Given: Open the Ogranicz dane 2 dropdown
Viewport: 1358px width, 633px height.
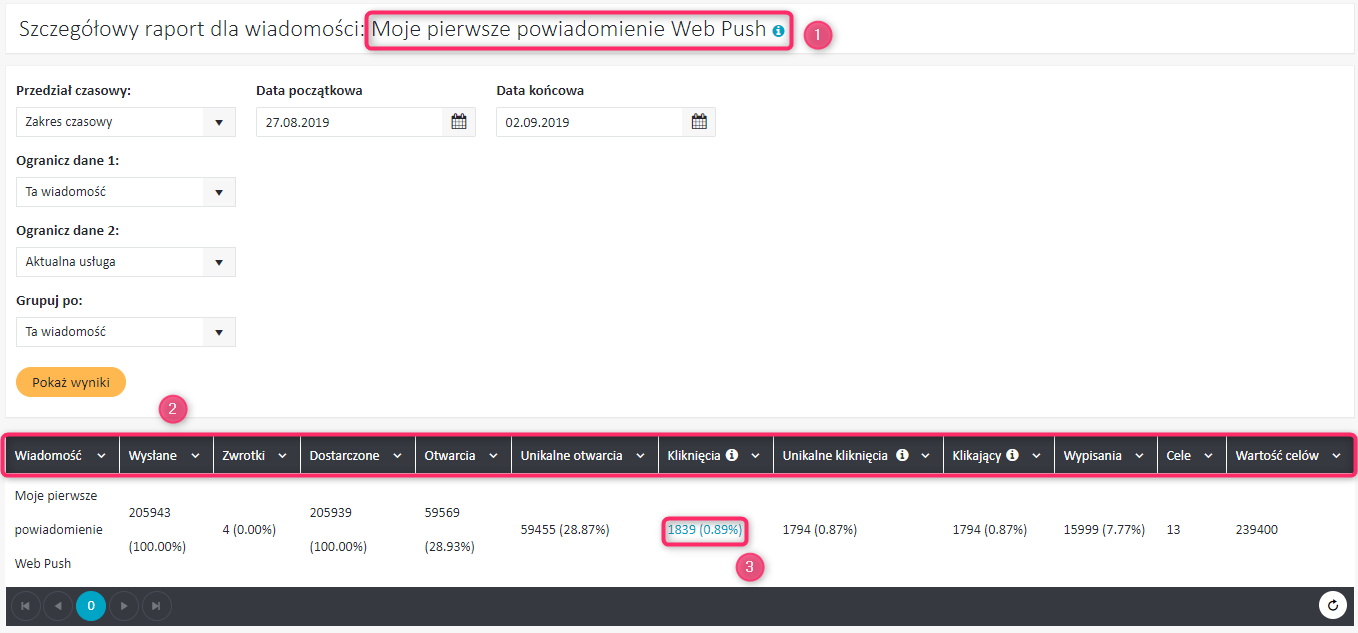Looking at the screenshot, I should coord(219,262).
